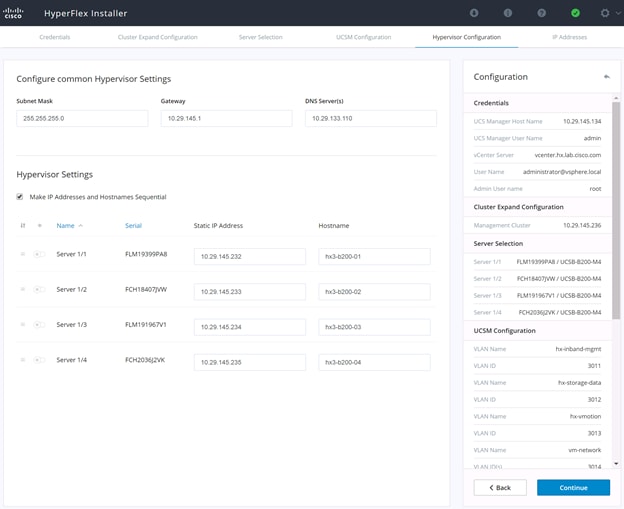Edit Static IP Address 10.29.145.233 field

(250, 292)
